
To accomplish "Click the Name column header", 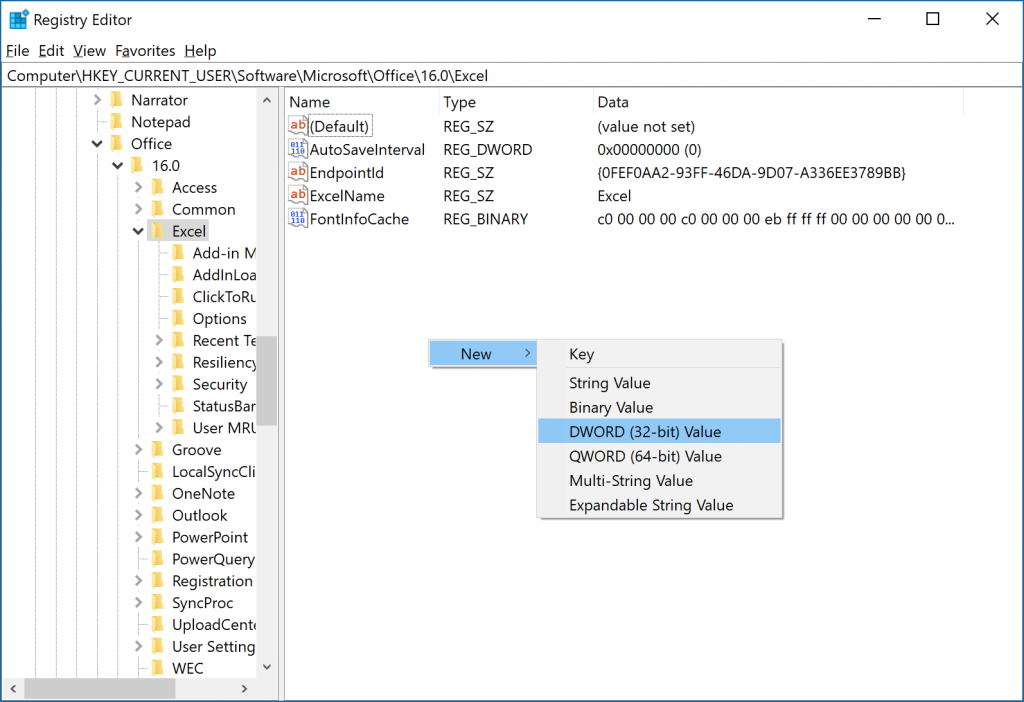I will [x=362, y=102].
